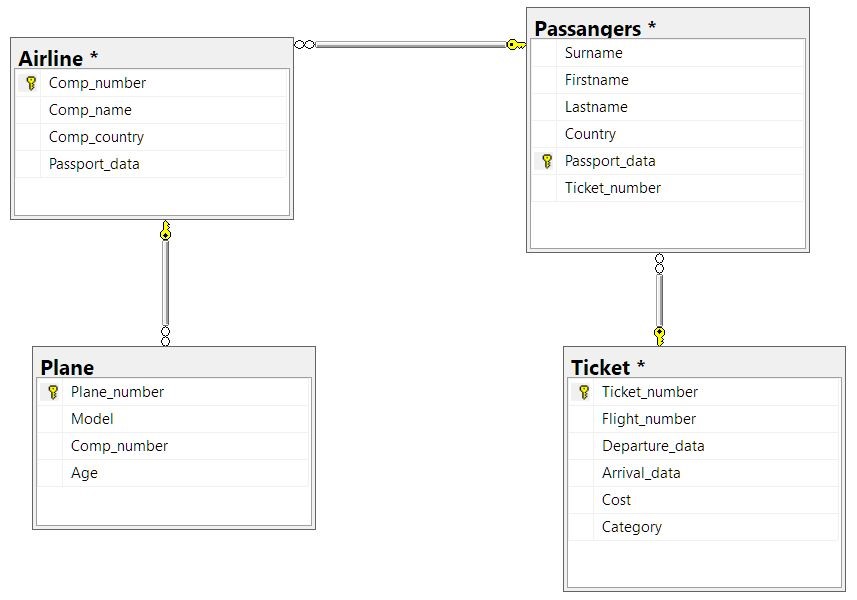The image size is (857, 600).
Task: Select the Airline table title bar
Action: pos(150,57)
